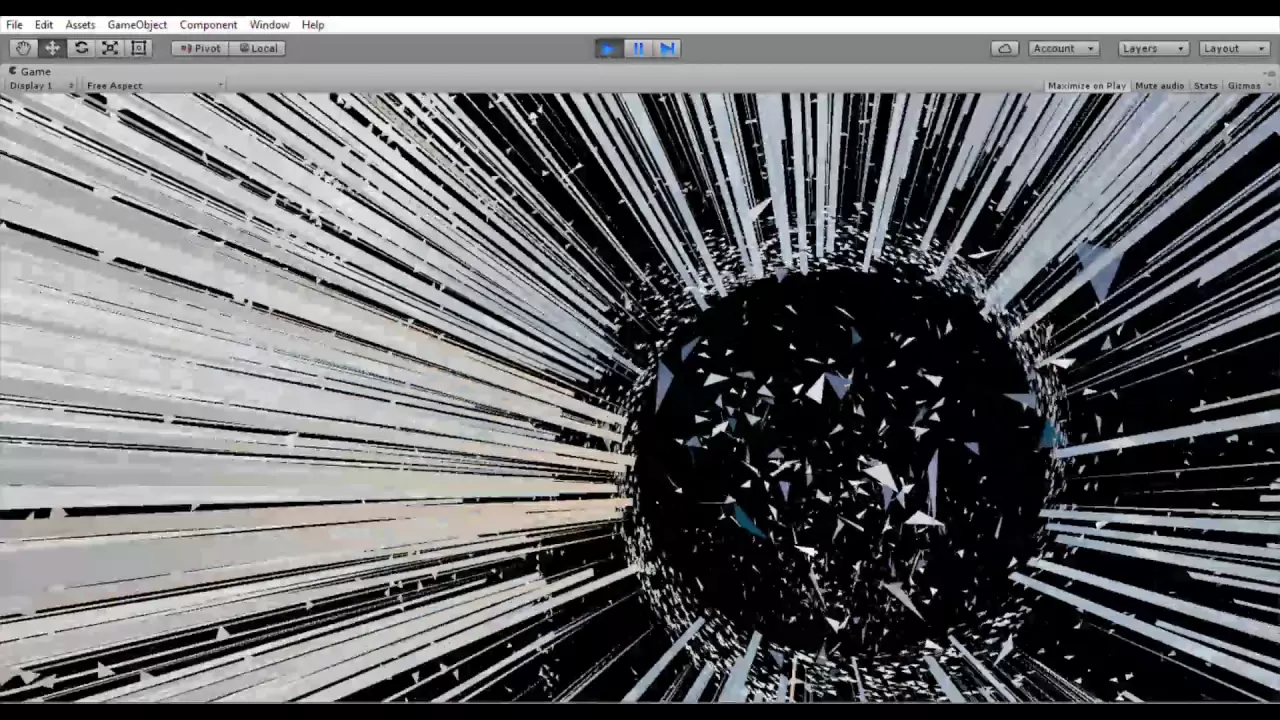Open the Free Aspect dropdown

155,86
